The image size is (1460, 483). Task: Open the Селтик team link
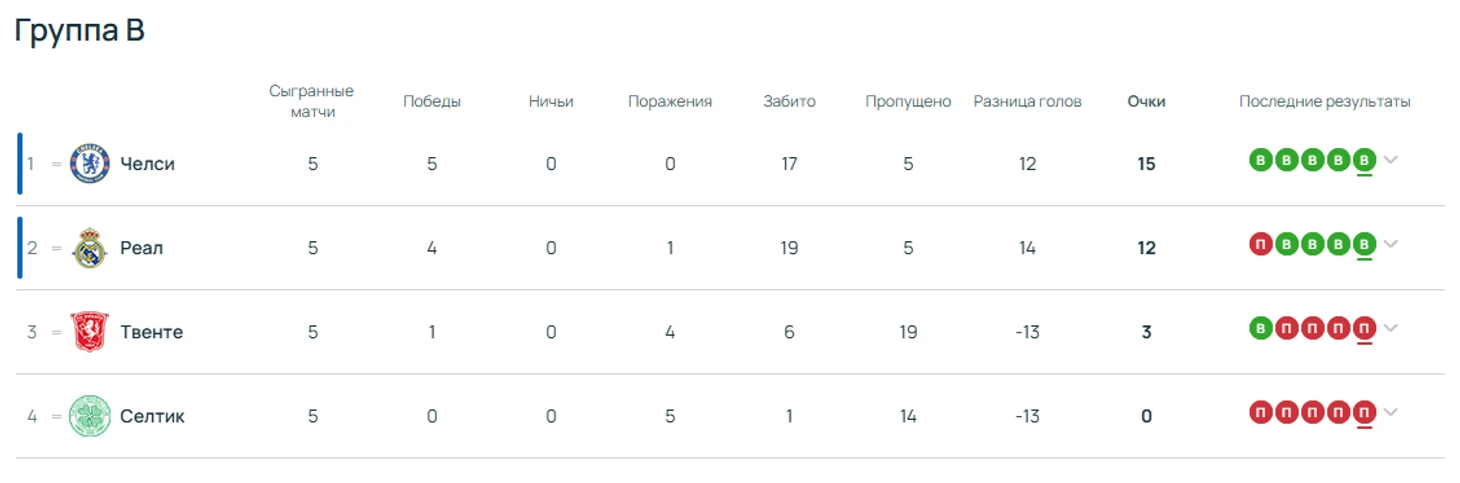click(152, 416)
